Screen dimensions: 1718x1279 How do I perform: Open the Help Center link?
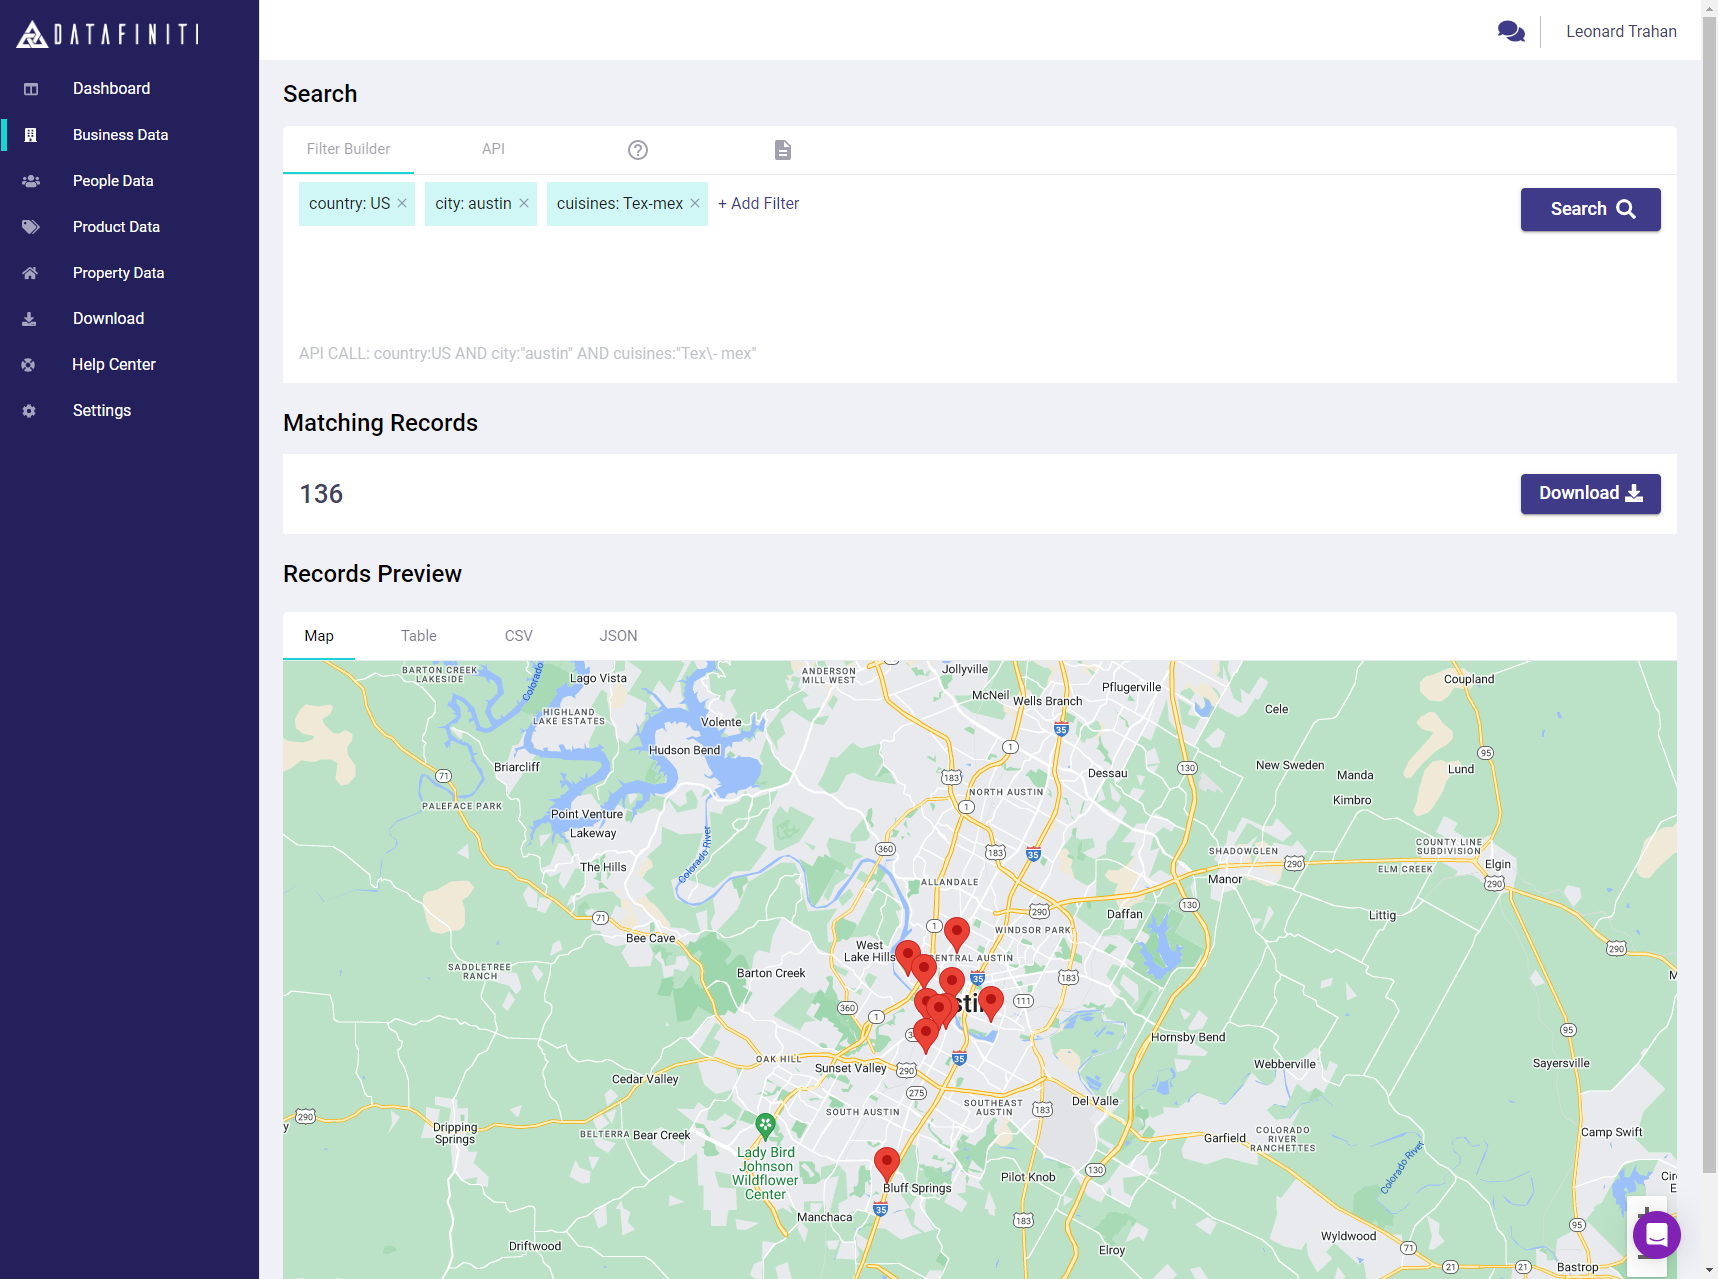(114, 365)
